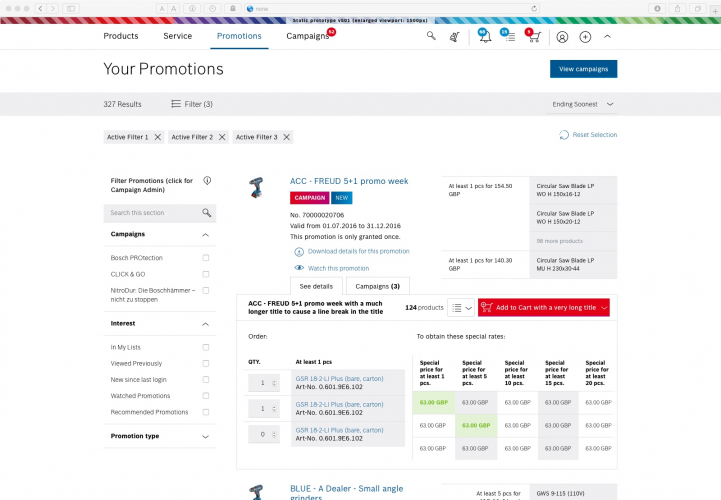Viewport: 721px width, 500px height.
Task: Click the Safari share icon
Action: [677, 8]
